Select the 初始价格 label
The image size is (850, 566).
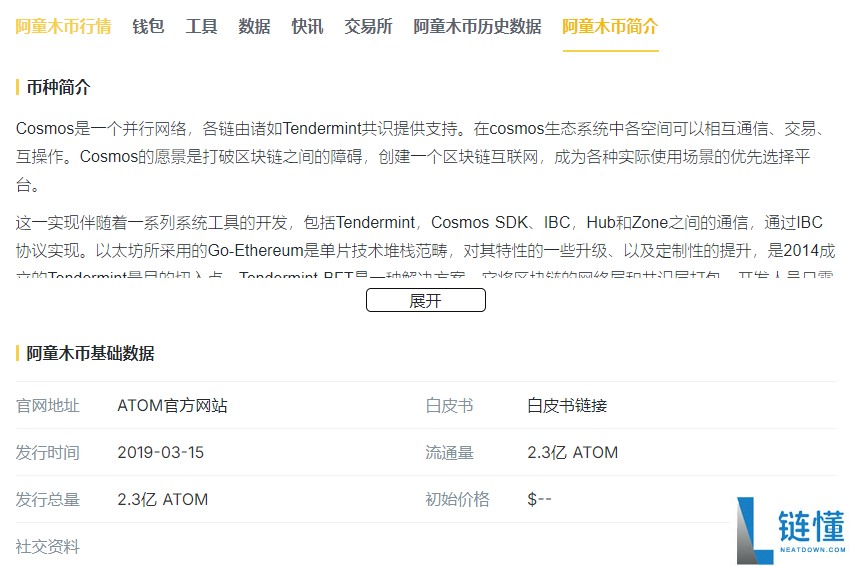click(458, 499)
